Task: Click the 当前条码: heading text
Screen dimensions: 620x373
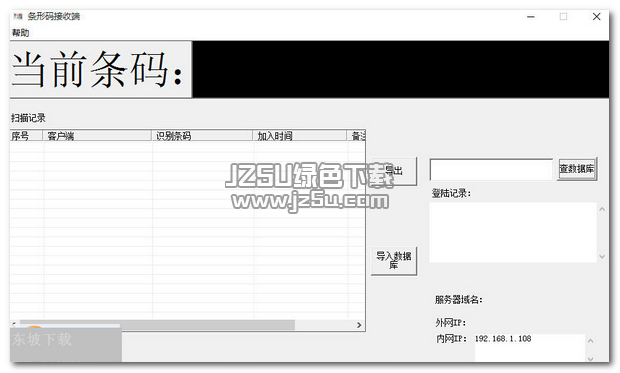Action: 97,69
